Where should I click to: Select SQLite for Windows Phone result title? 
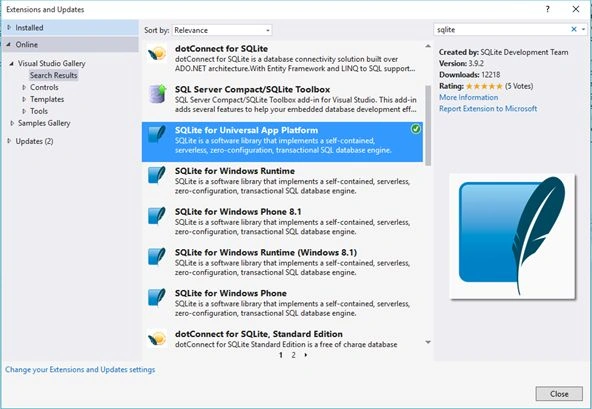click(231, 293)
